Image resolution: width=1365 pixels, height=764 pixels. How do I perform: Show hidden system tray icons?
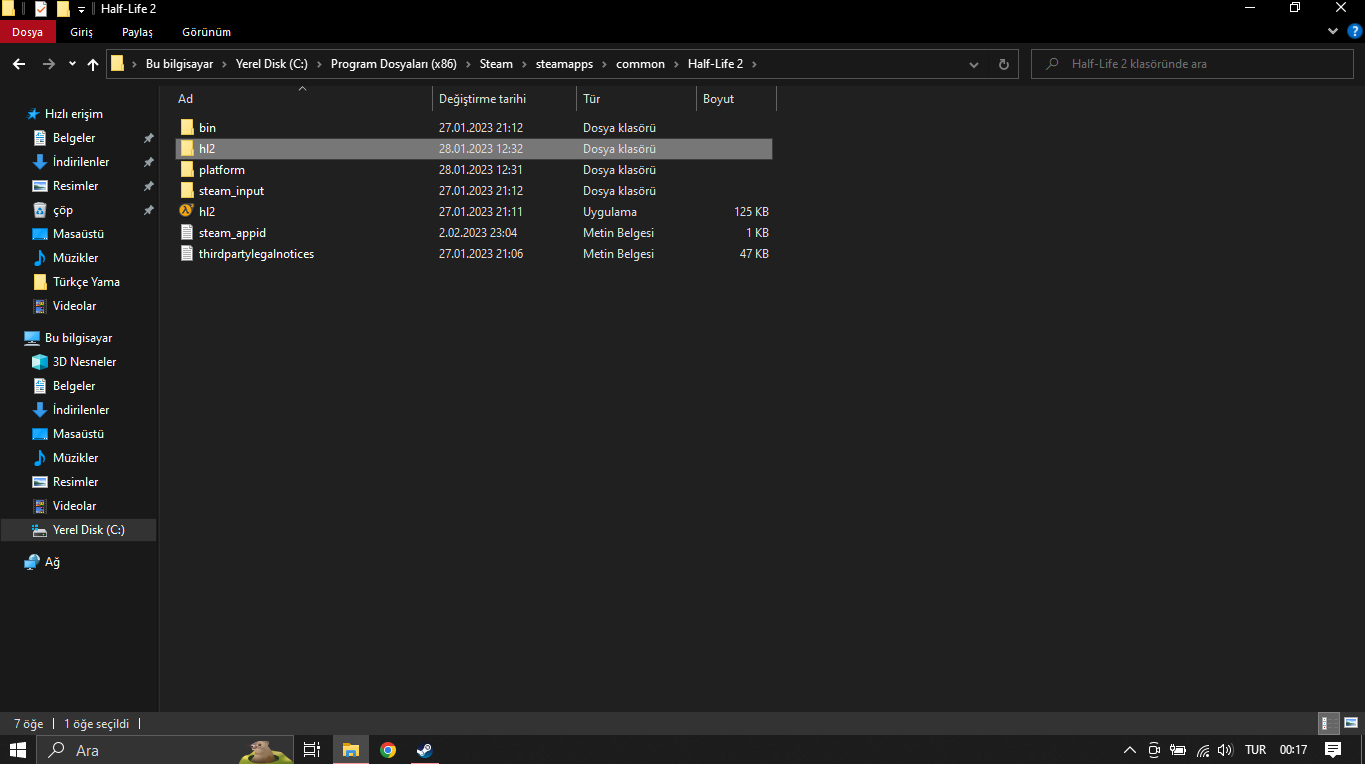pos(1130,750)
